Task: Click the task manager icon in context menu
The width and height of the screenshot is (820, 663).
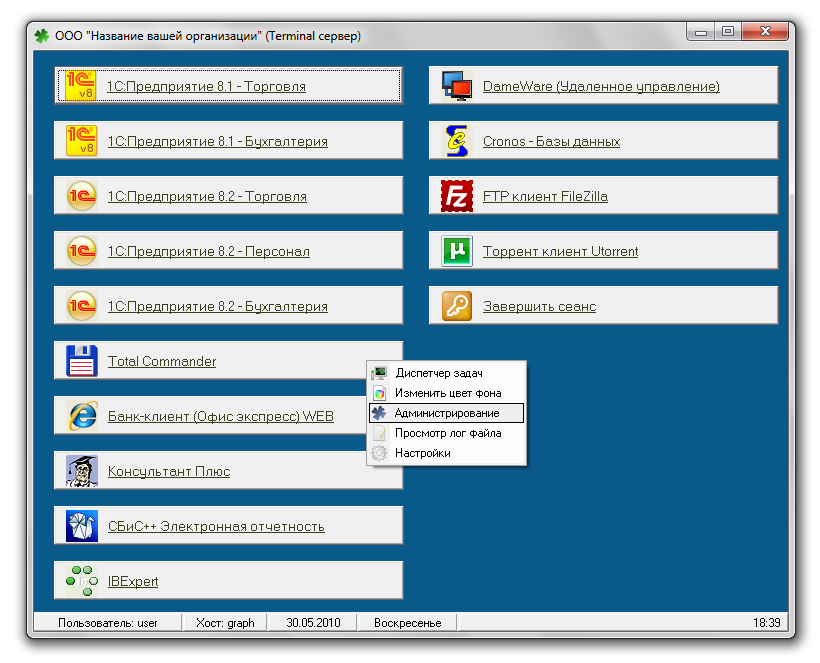Action: (379, 373)
